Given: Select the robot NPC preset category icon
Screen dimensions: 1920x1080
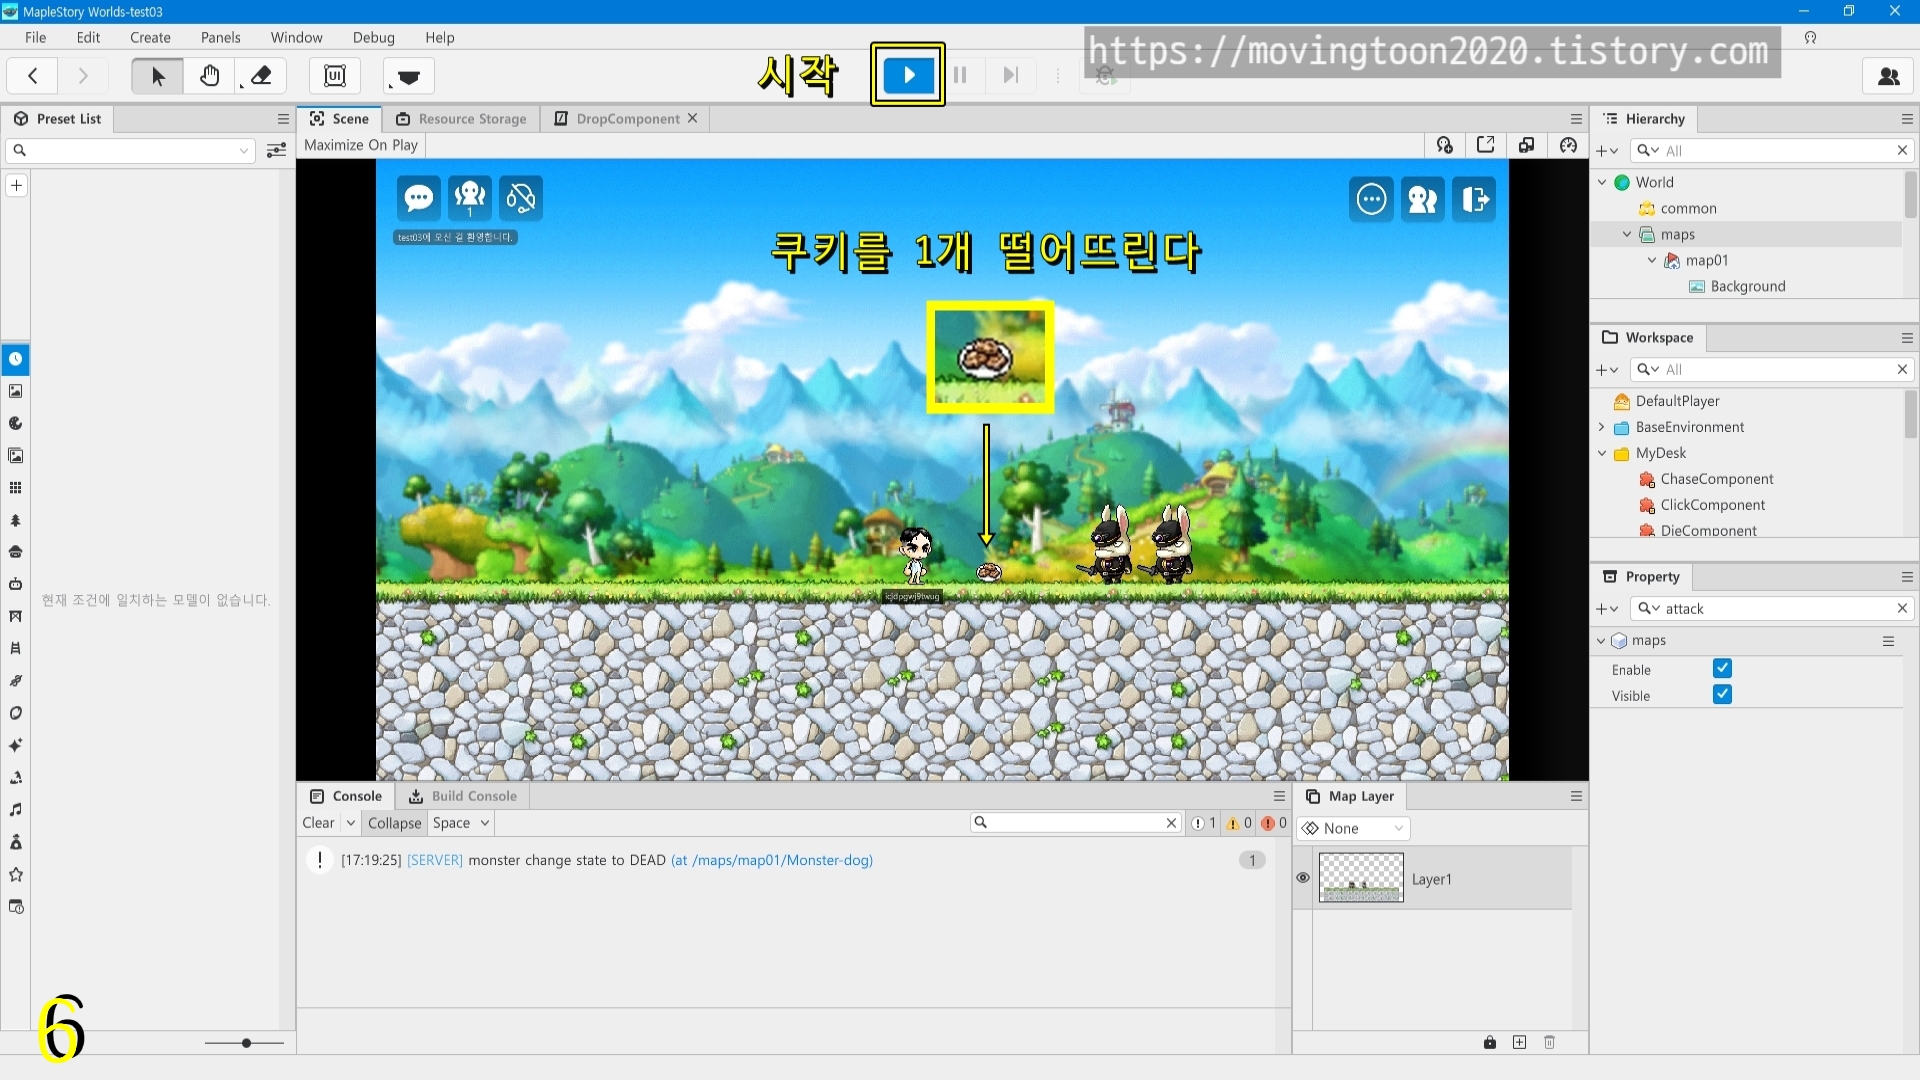Looking at the screenshot, I should click(16, 584).
